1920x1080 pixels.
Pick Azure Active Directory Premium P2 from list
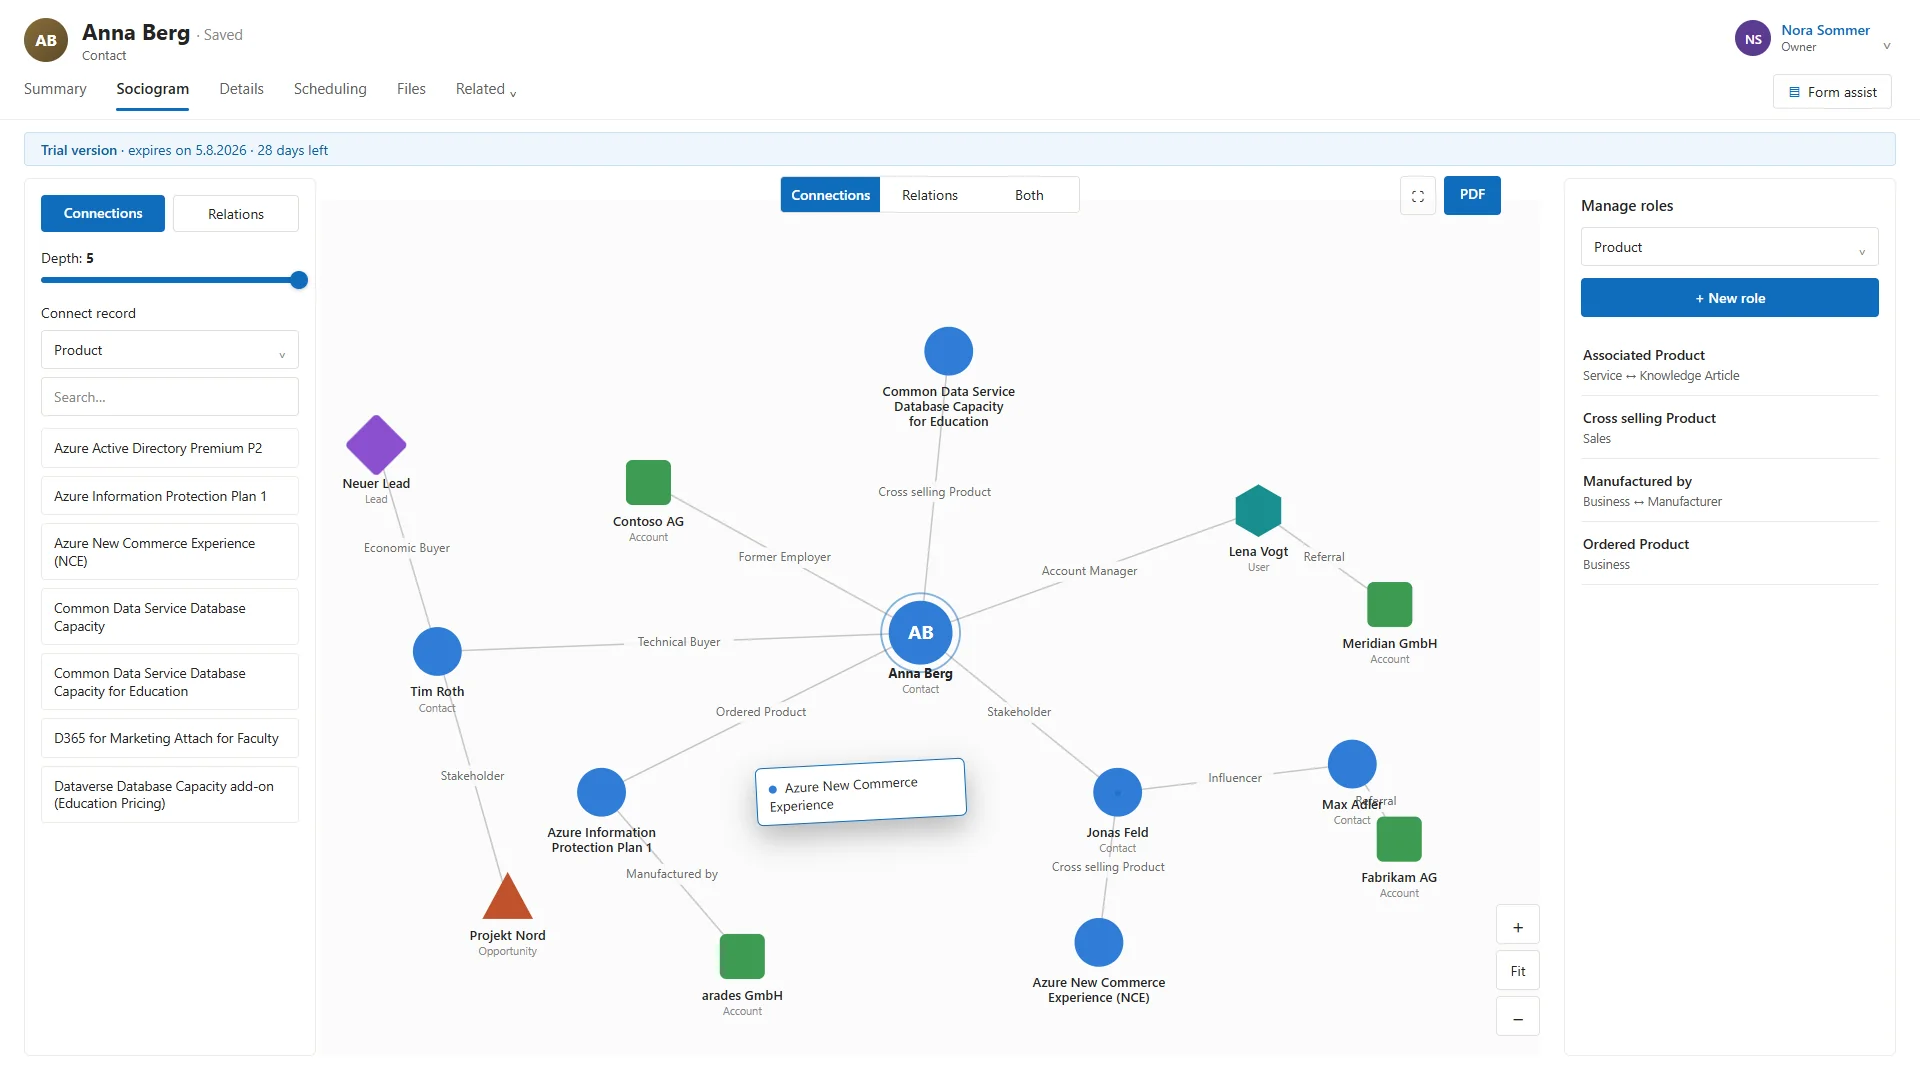click(x=170, y=448)
